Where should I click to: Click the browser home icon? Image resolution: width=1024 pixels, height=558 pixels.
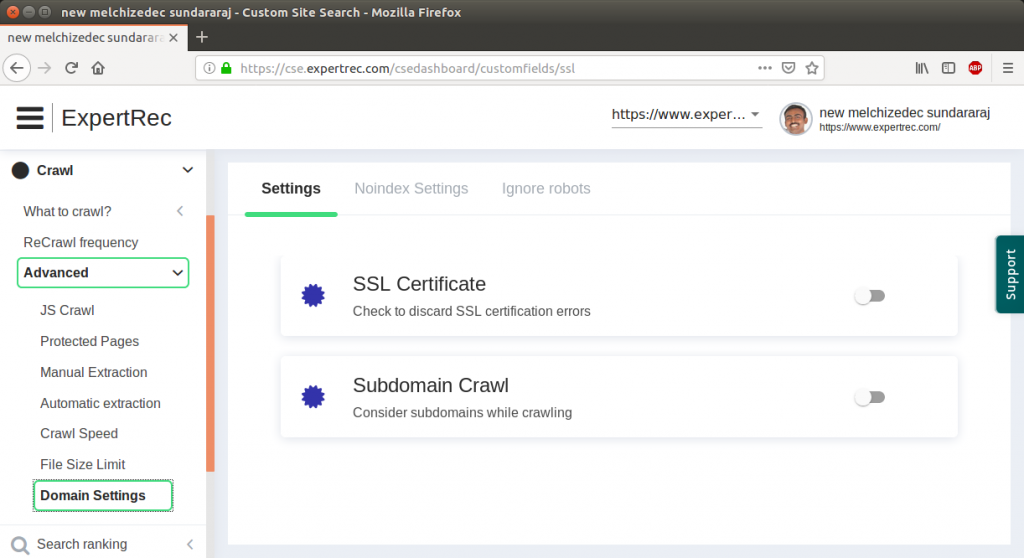[x=98, y=68]
